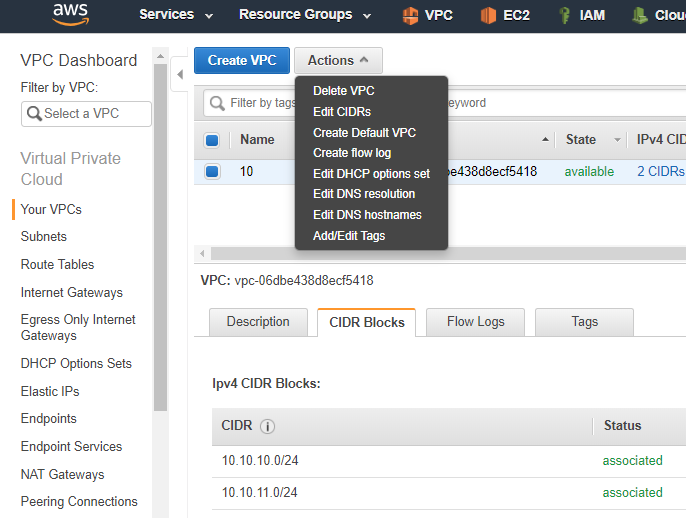The width and height of the screenshot is (686, 518).
Task: Open Peering Connections in sidebar
Action: tap(79, 501)
